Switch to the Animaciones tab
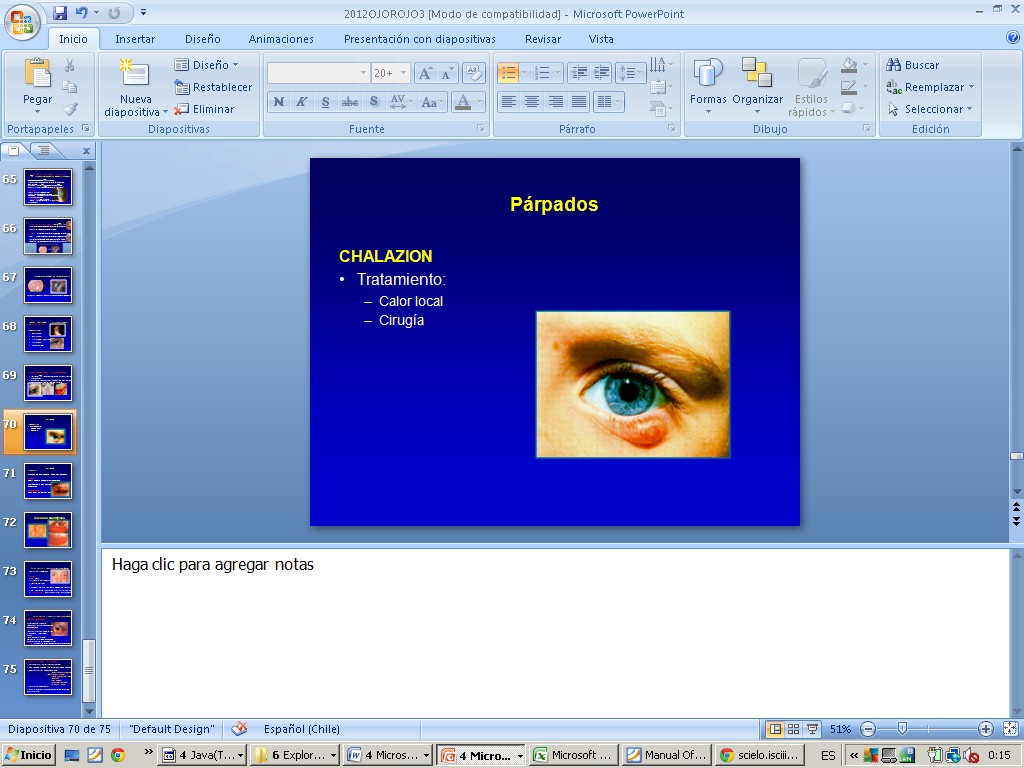 281,39
